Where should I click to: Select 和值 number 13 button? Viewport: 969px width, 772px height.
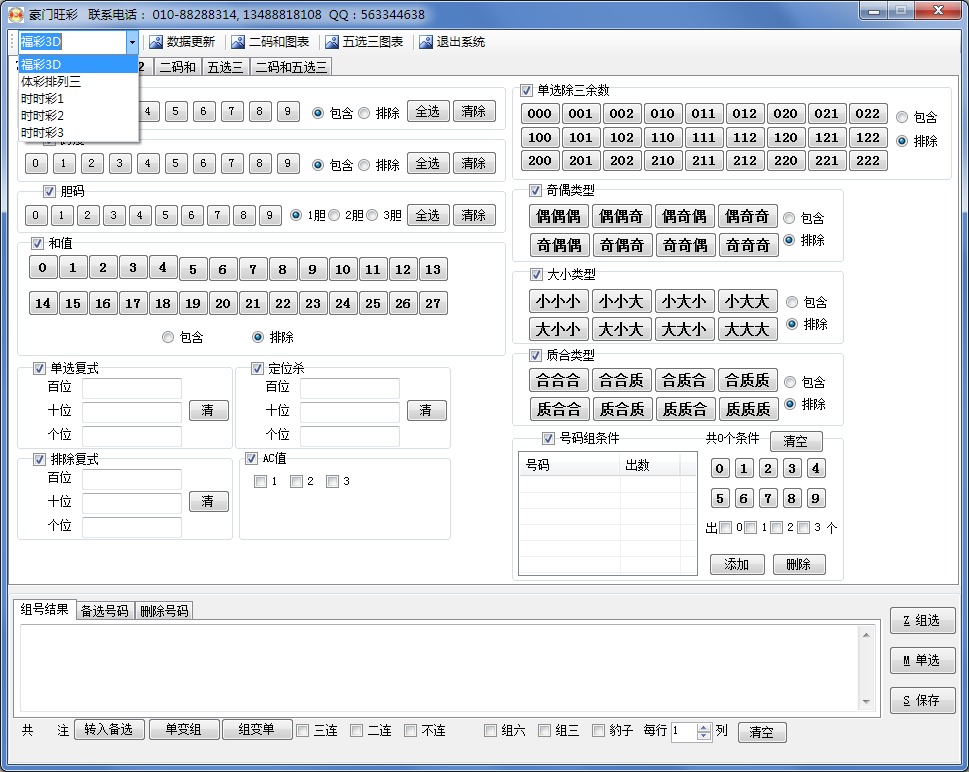[x=432, y=269]
